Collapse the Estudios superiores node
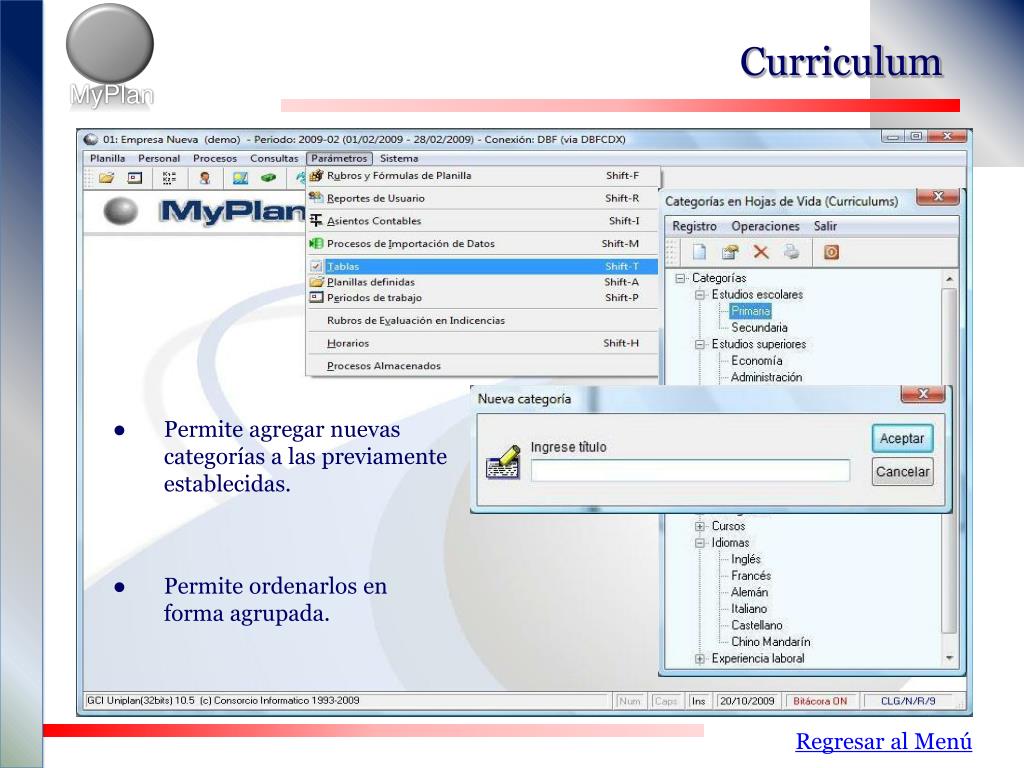Image resolution: width=1024 pixels, height=768 pixels. coord(700,344)
